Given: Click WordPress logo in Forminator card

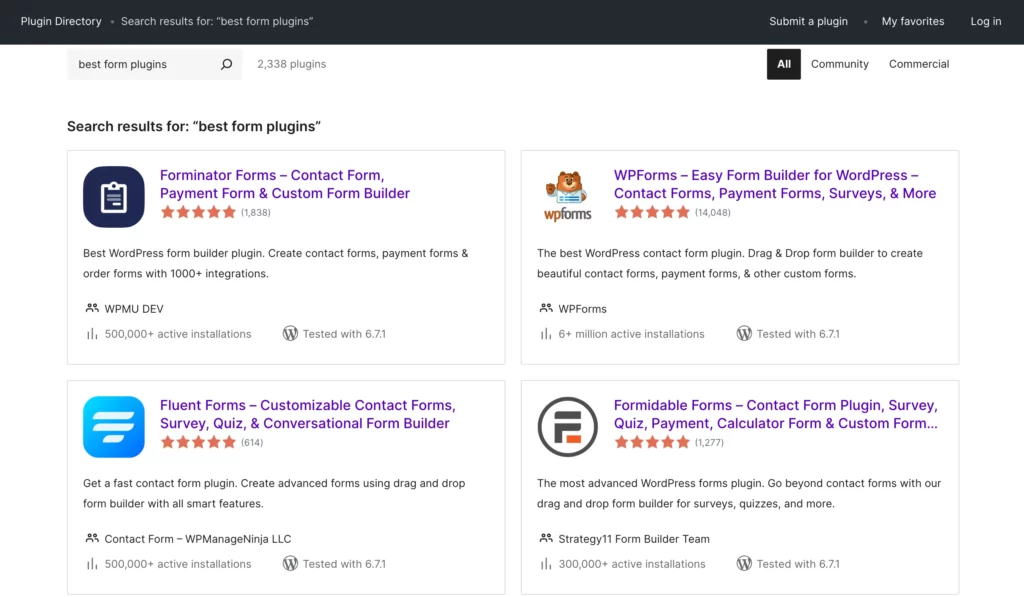Looking at the screenshot, I should pos(290,333).
